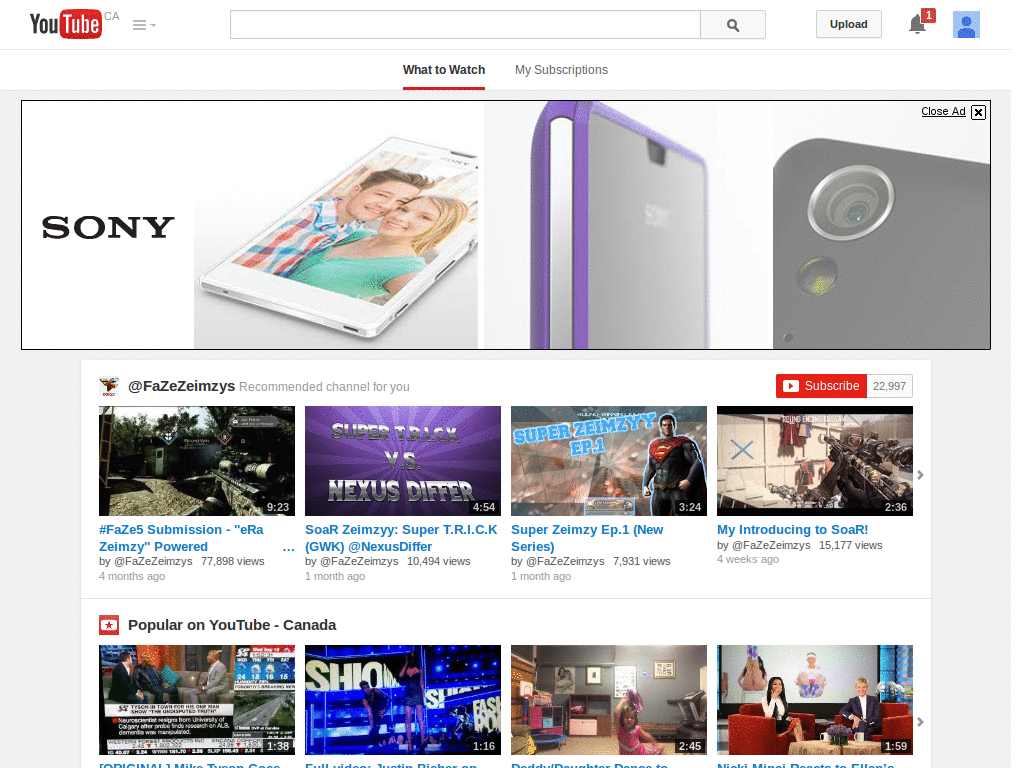
Task: Play the 2:36 Introducing to SoaR thumbnail
Action: (x=815, y=461)
